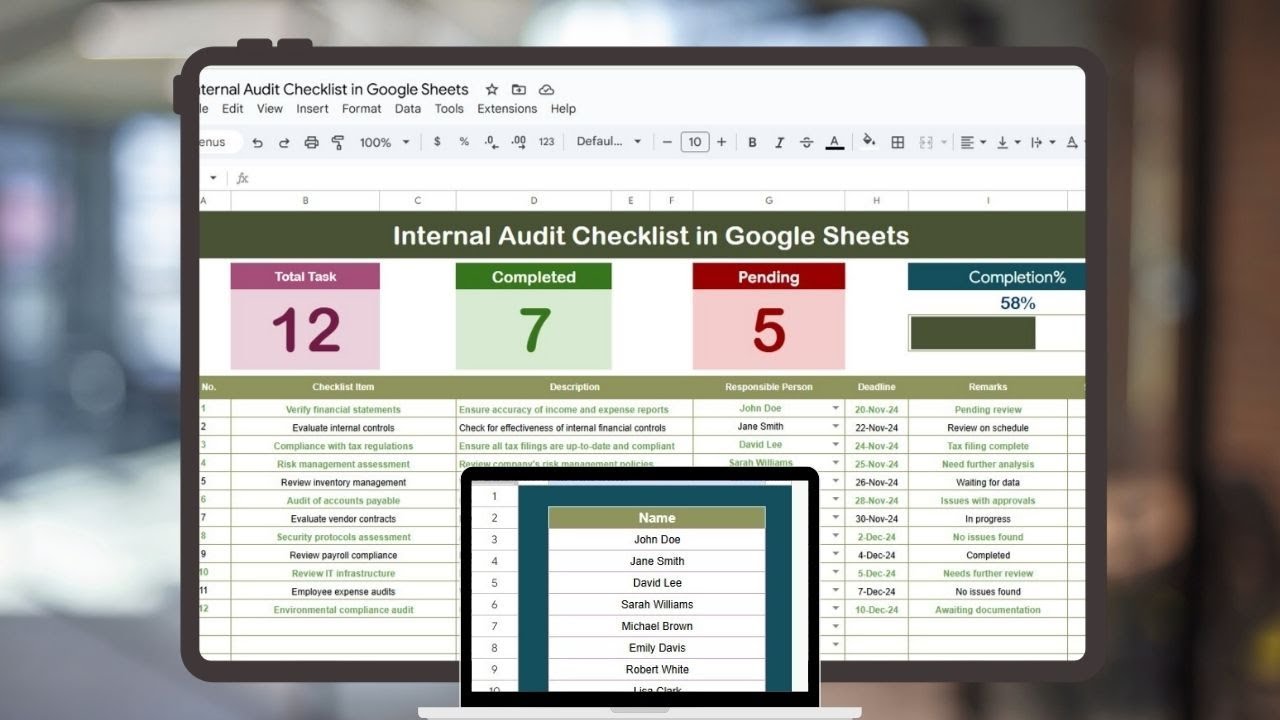Star the Internal Audit Checklist document

click(x=491, y=89)
